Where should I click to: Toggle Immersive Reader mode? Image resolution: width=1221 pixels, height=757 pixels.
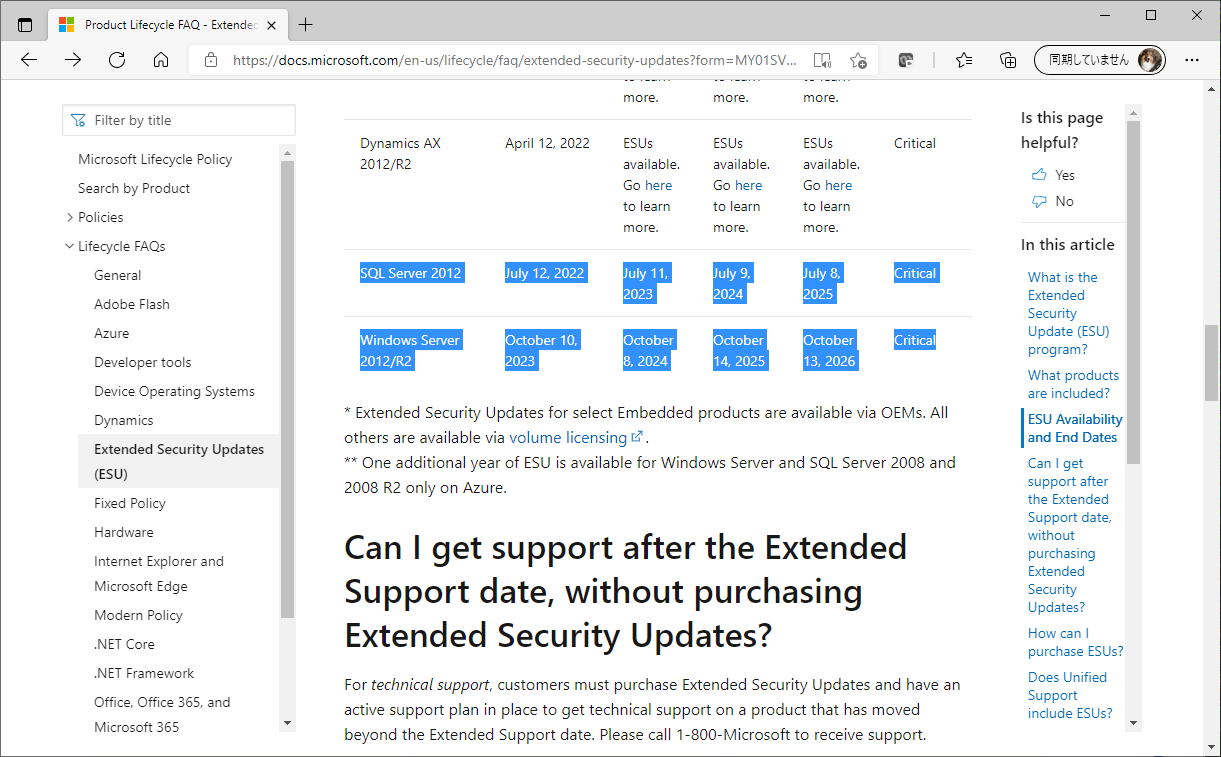[822, 60]
